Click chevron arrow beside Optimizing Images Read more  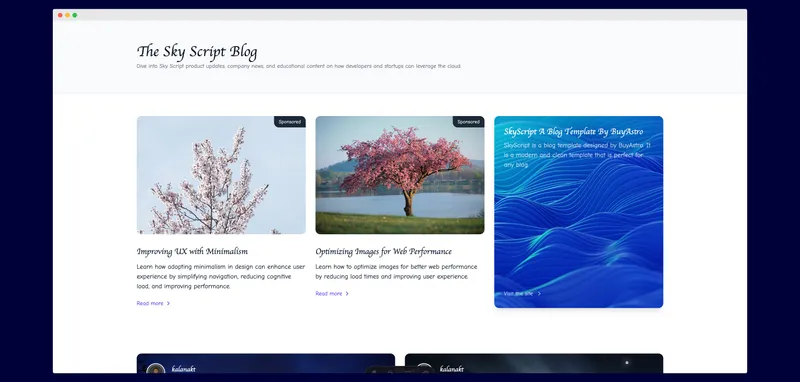point(347,294)
